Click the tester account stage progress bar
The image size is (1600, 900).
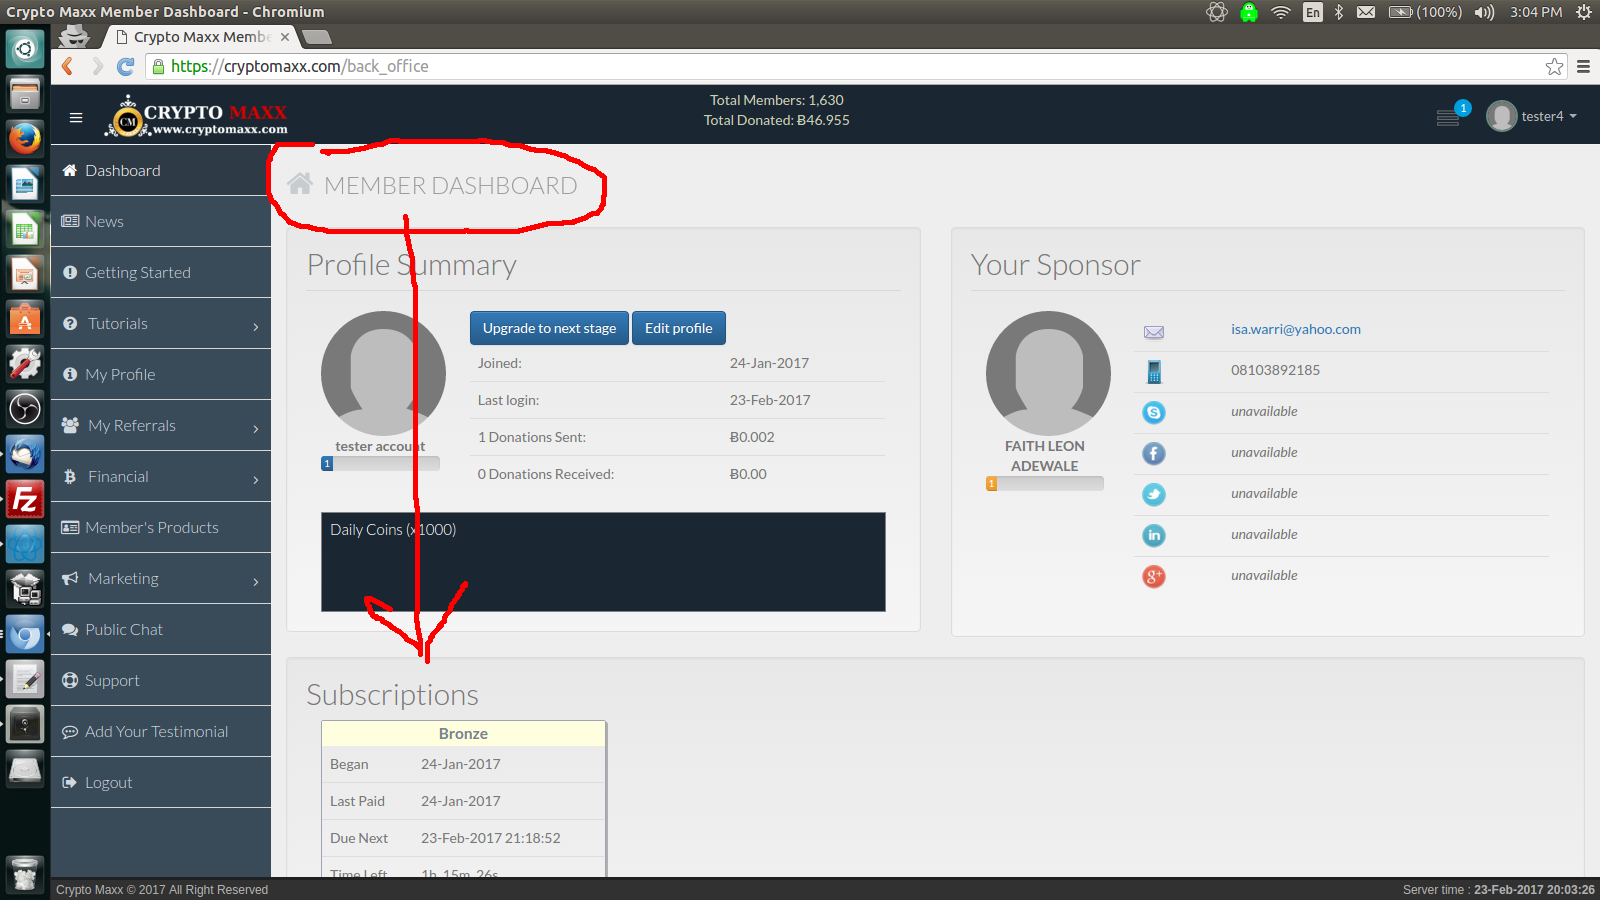click(380, 463)
